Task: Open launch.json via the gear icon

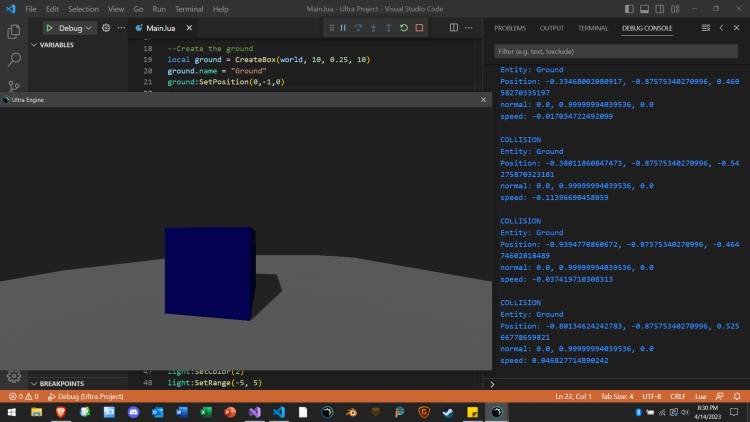Action: click(106, 28)
